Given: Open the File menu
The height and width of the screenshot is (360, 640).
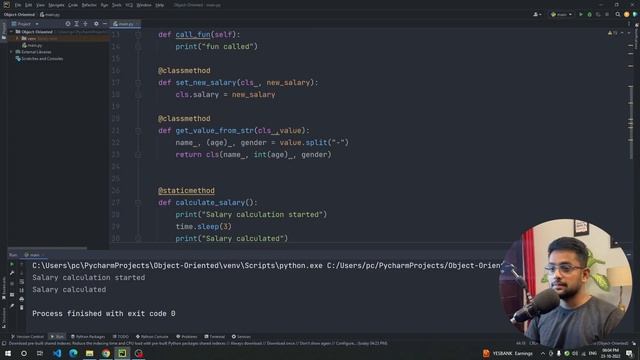Looking at the screenshot, I should pyautogui.click(x=18, y=5).
